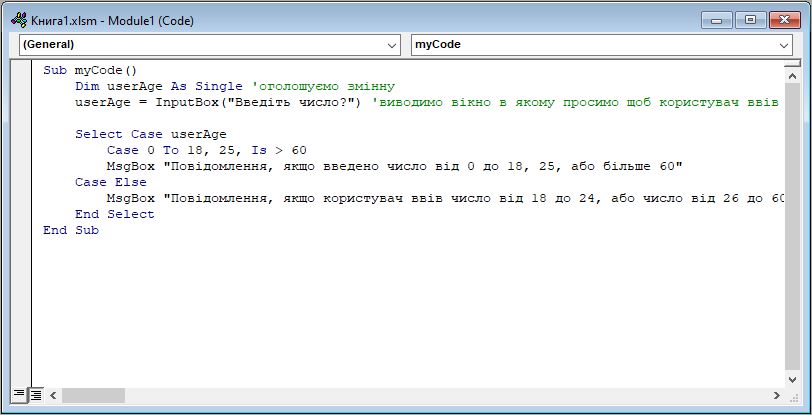
Task: Click the 'End Sub' line
Action: tap(71, 231)
